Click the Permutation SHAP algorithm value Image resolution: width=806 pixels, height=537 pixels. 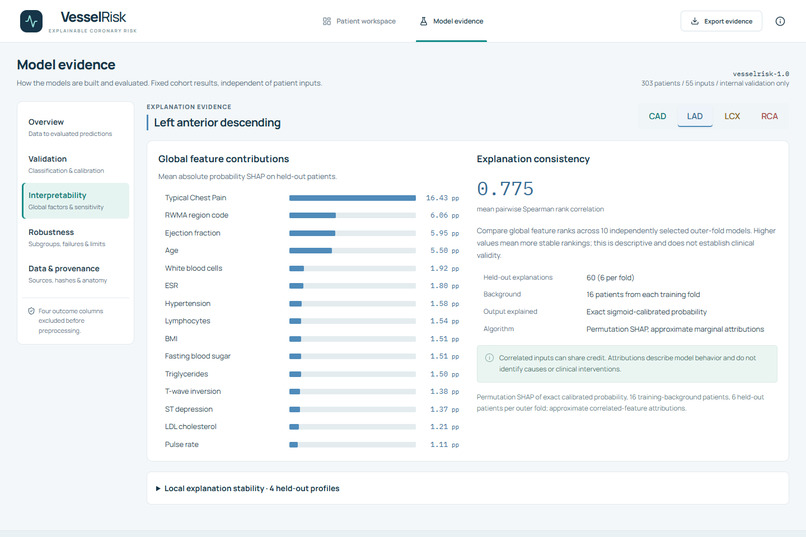[x=675, y=329]
